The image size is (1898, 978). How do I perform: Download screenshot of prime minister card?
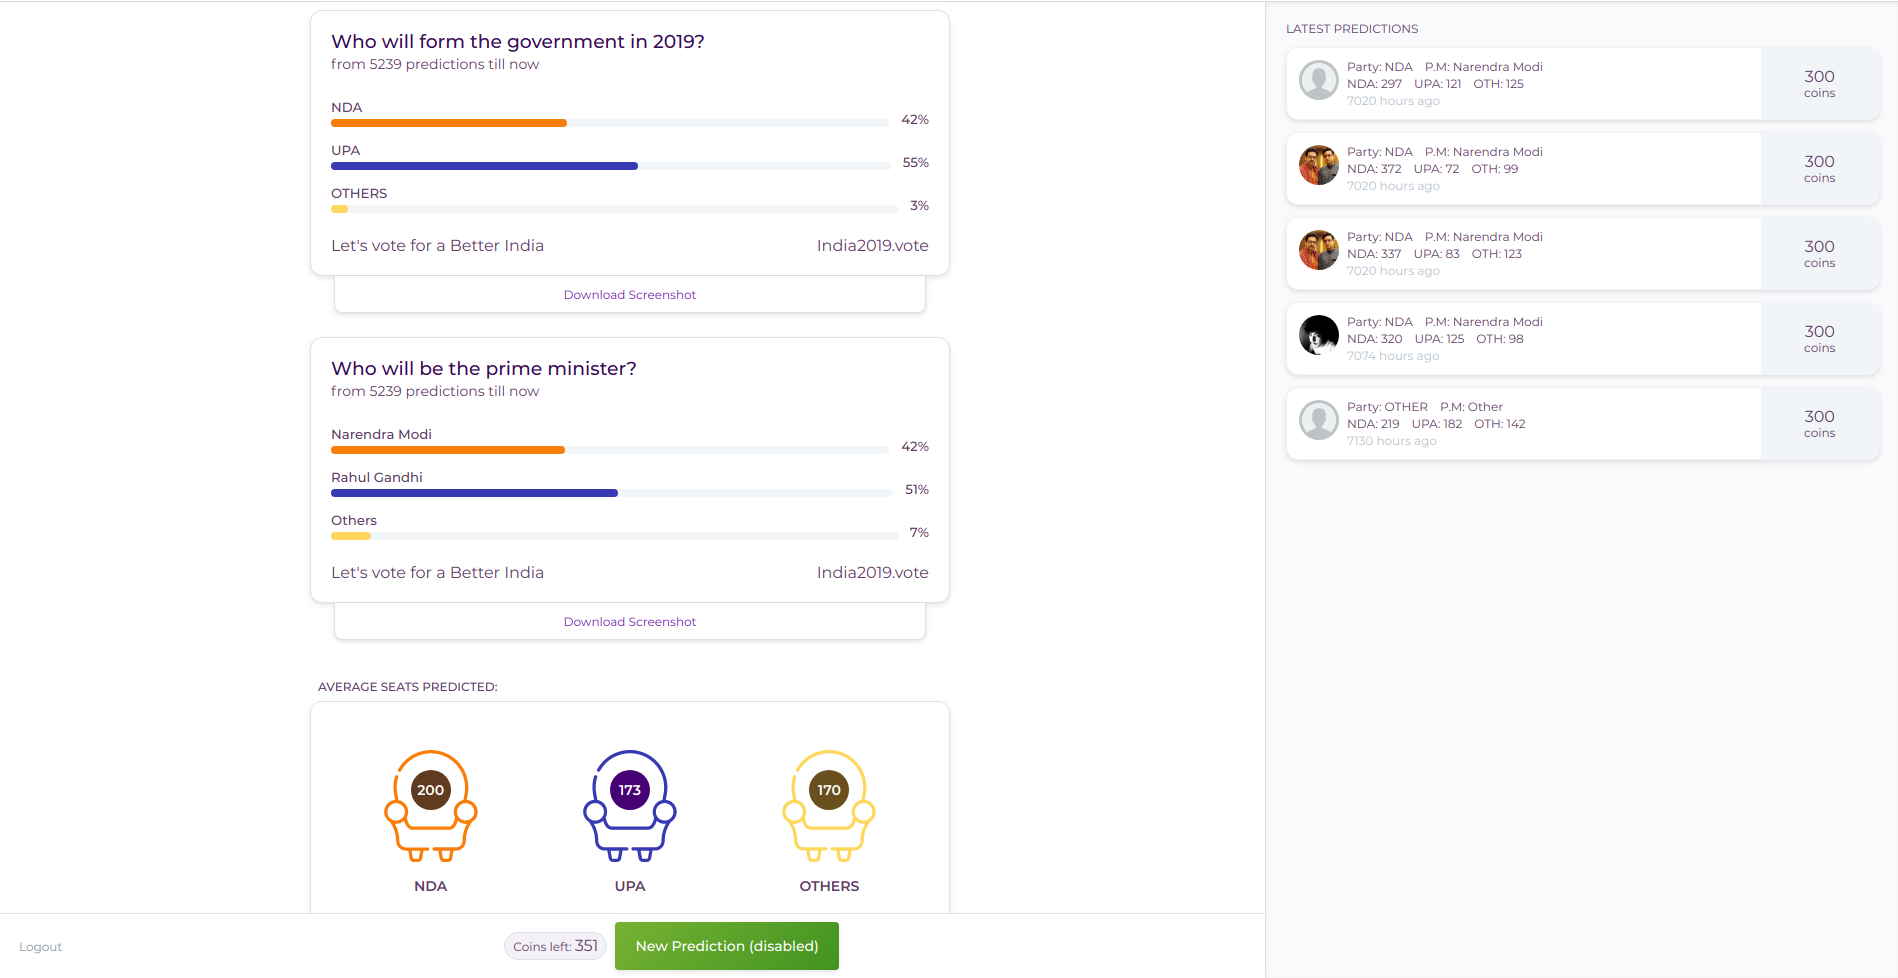[630, 622]
